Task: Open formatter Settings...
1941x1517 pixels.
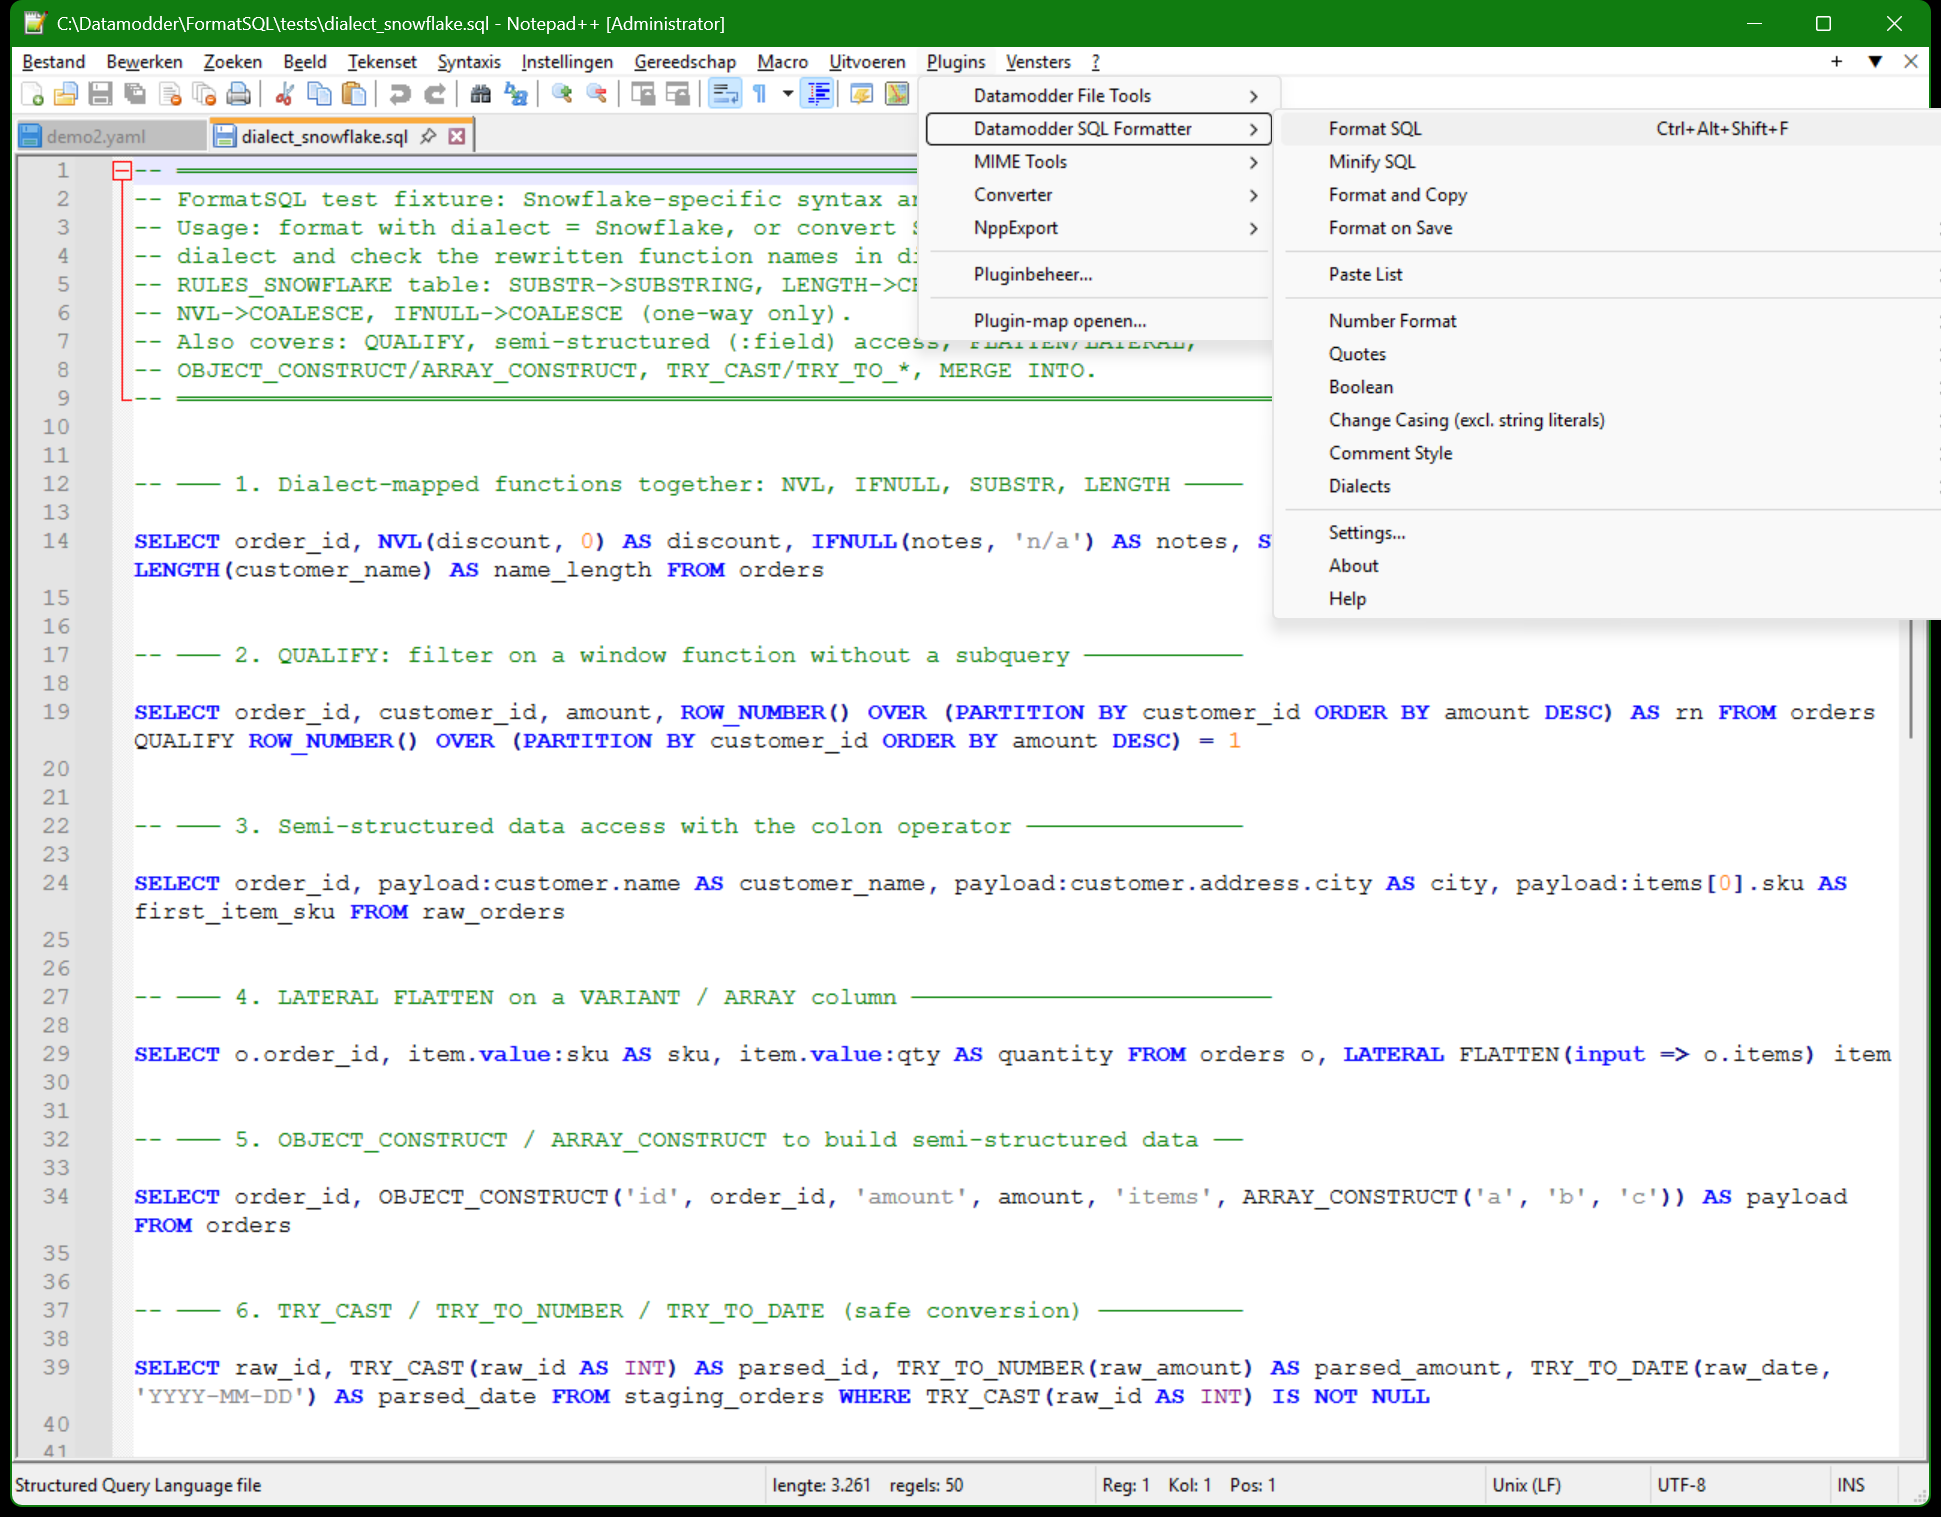Action: click(x=1610, y=533)
